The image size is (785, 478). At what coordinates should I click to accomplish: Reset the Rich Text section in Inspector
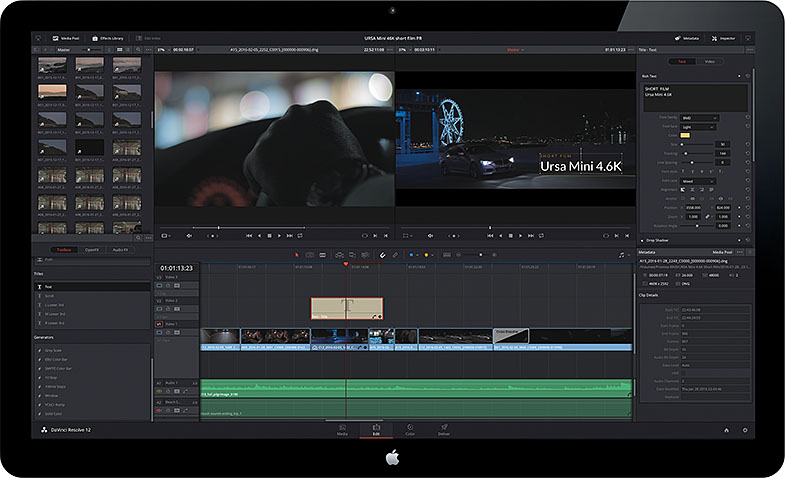pos(748,76)
